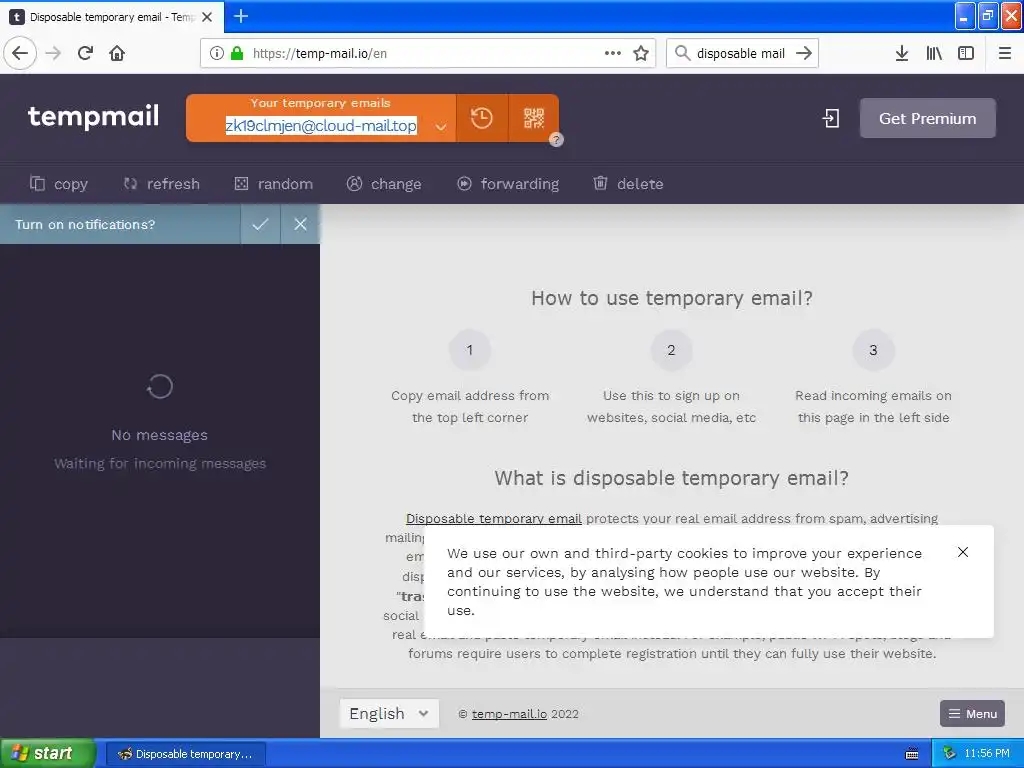The image size is (1024, 768).
Task: Click the browser forward arrow
Action: tap(54, 53)
